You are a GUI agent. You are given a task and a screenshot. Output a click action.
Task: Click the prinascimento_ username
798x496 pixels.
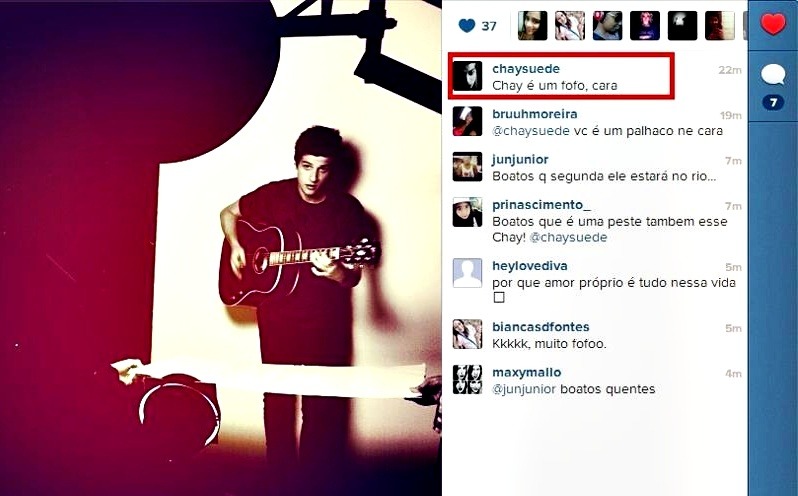[542, 205]
